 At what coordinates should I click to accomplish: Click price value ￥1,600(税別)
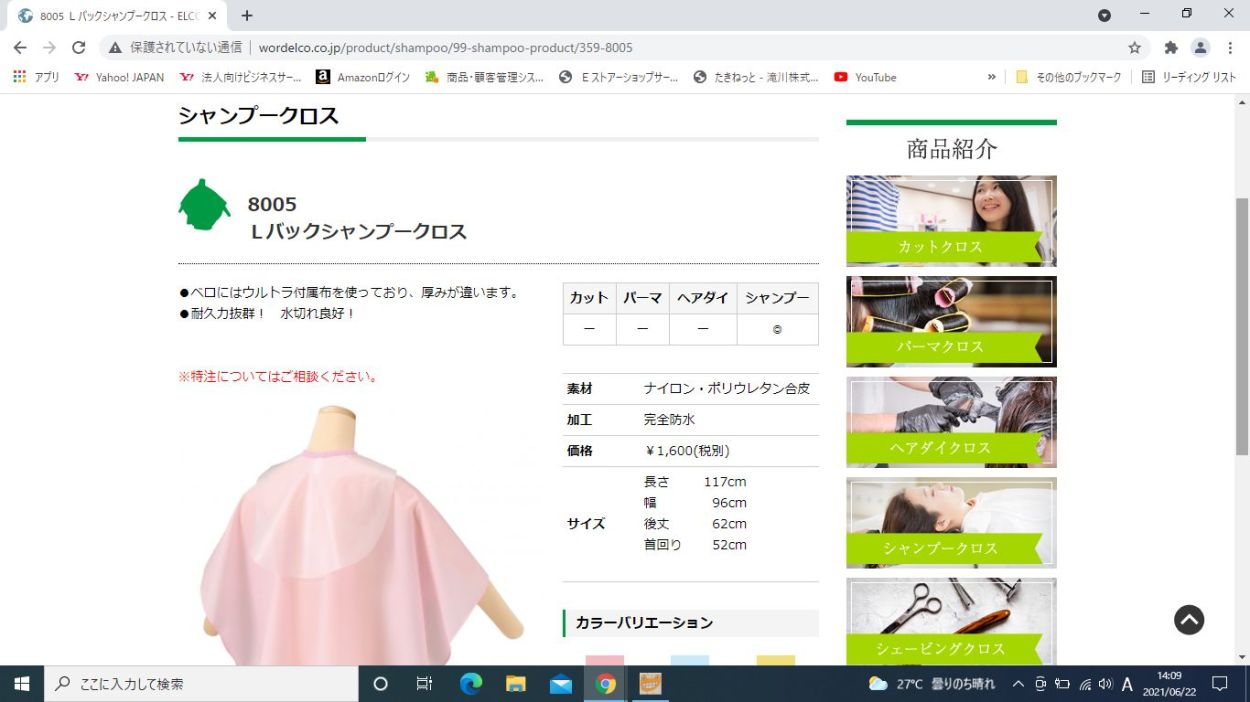point(687,451)
